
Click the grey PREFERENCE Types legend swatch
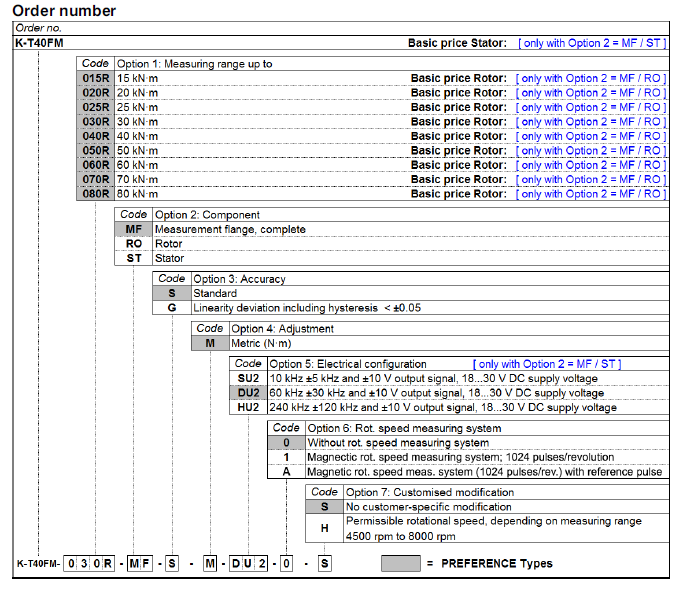pyautogui.click(x=400, y=564)
